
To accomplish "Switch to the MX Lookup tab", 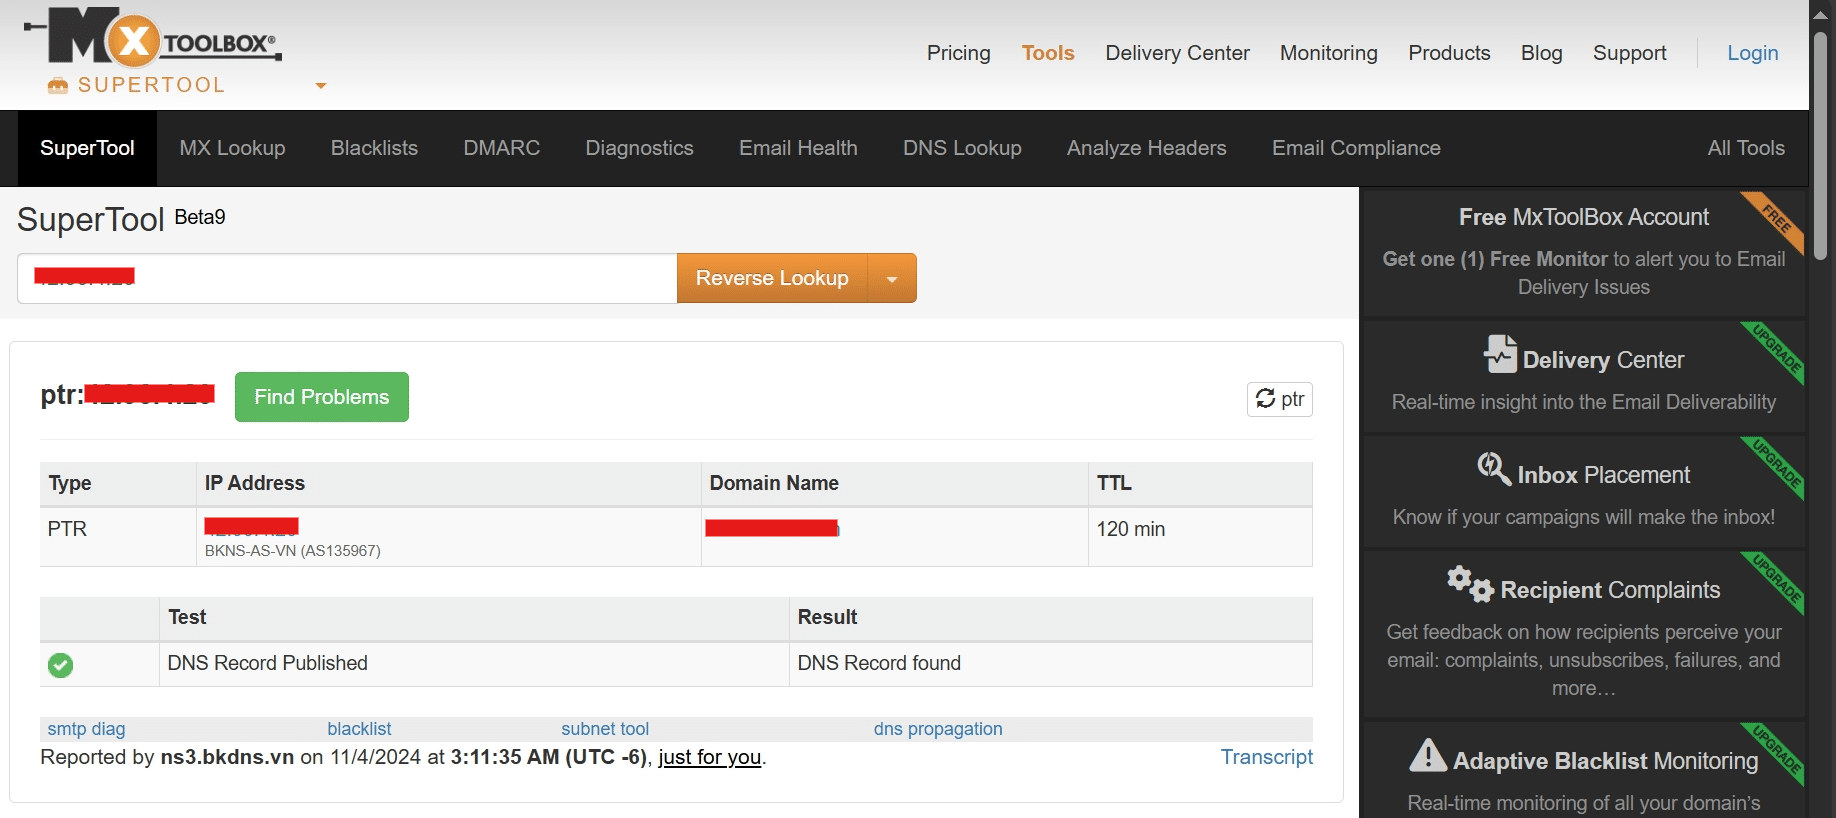I will [x=232, y=148].
